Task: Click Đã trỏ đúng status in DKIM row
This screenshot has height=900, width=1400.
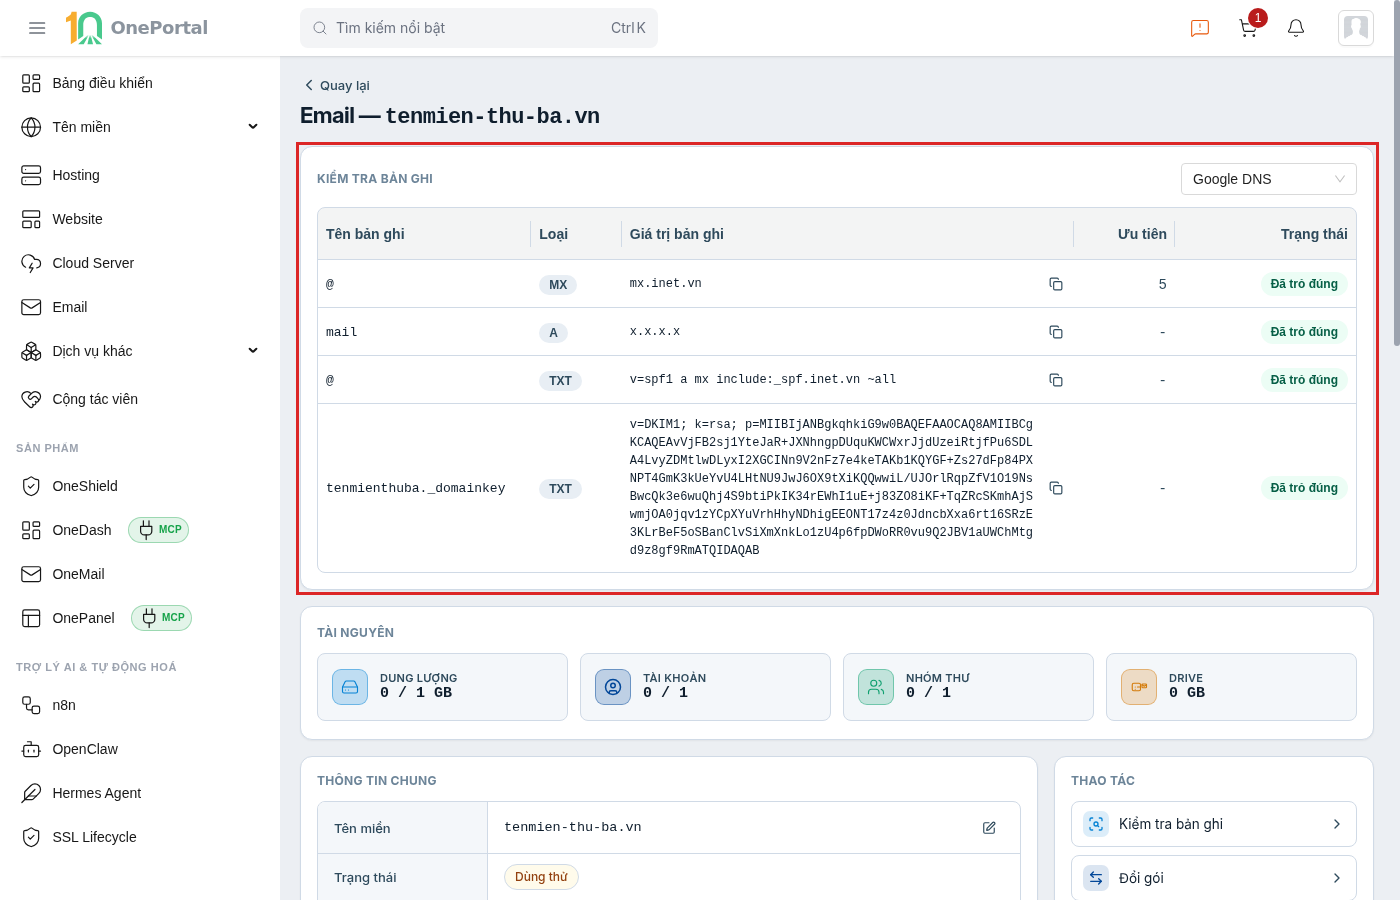Action: click(1304, 488)
